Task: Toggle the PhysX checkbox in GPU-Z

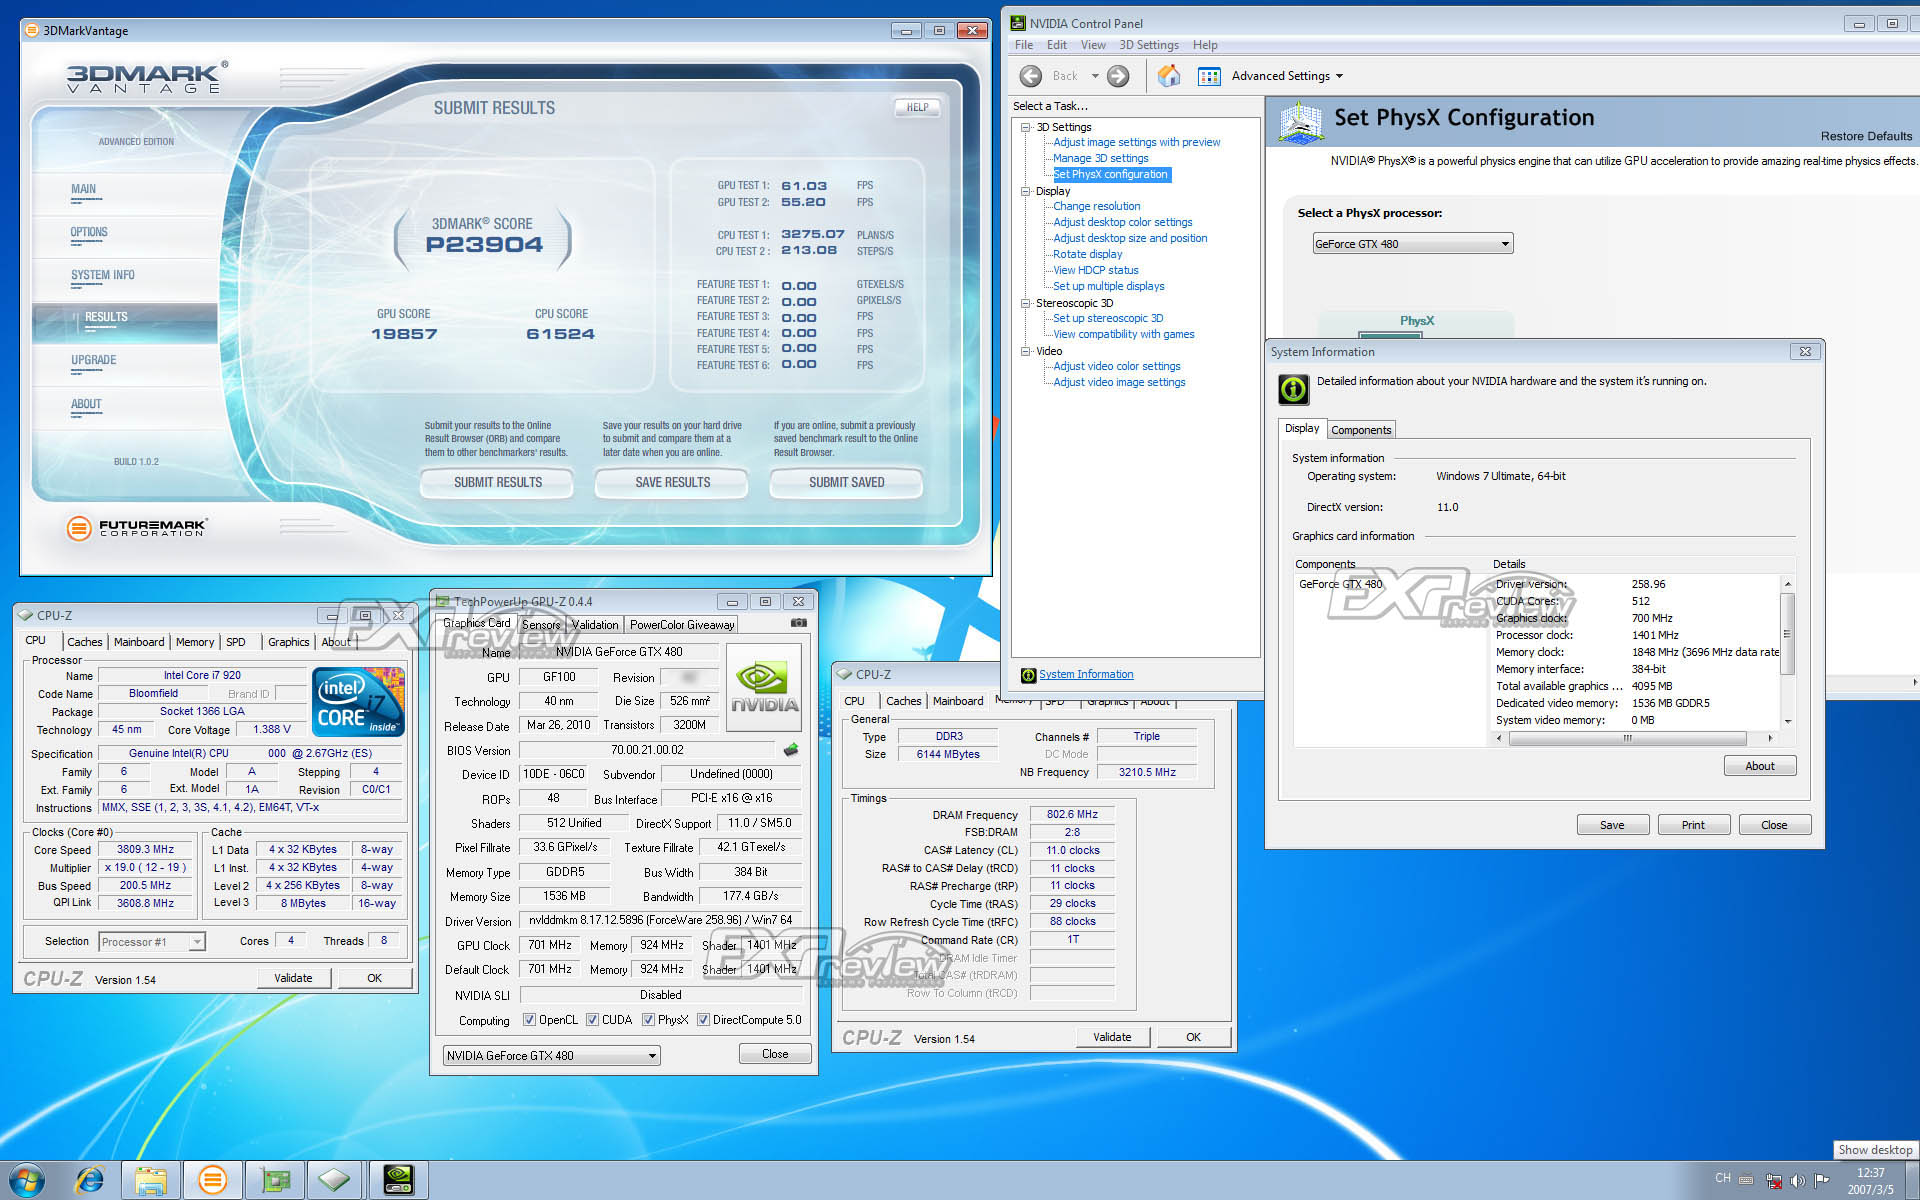Action: 648,1020
